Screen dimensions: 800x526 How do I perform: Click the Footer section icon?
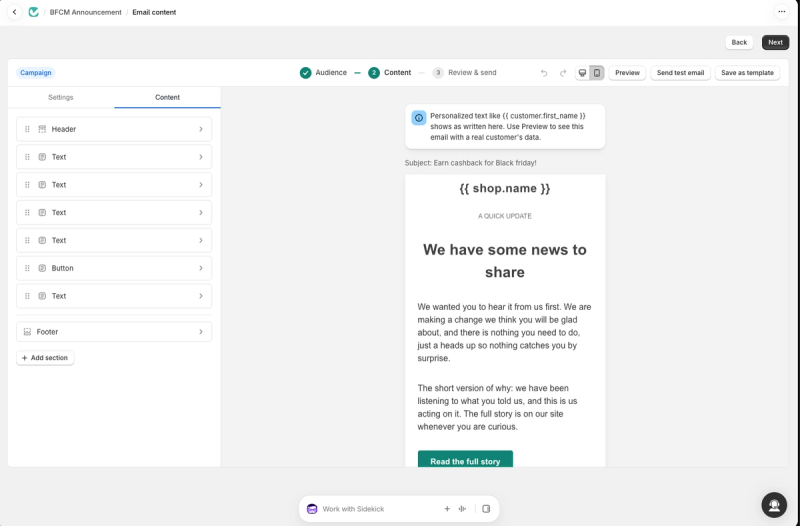click(x=27, y=332)
